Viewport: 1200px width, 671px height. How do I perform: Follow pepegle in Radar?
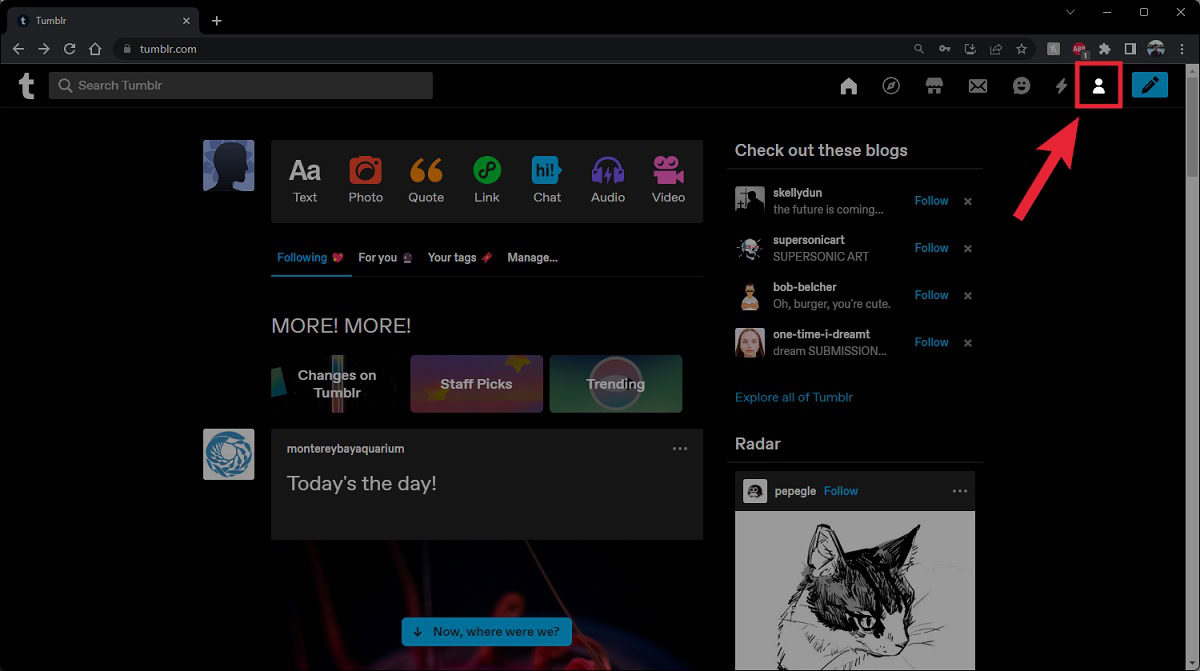[x=841, y=491]
